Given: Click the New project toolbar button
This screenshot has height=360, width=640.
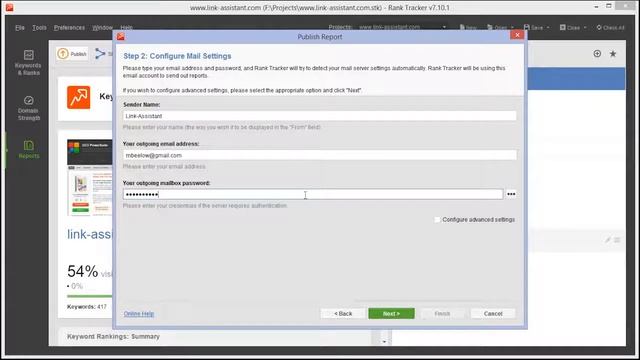Looking at the screenshot, I should click(x=468, y=27).
